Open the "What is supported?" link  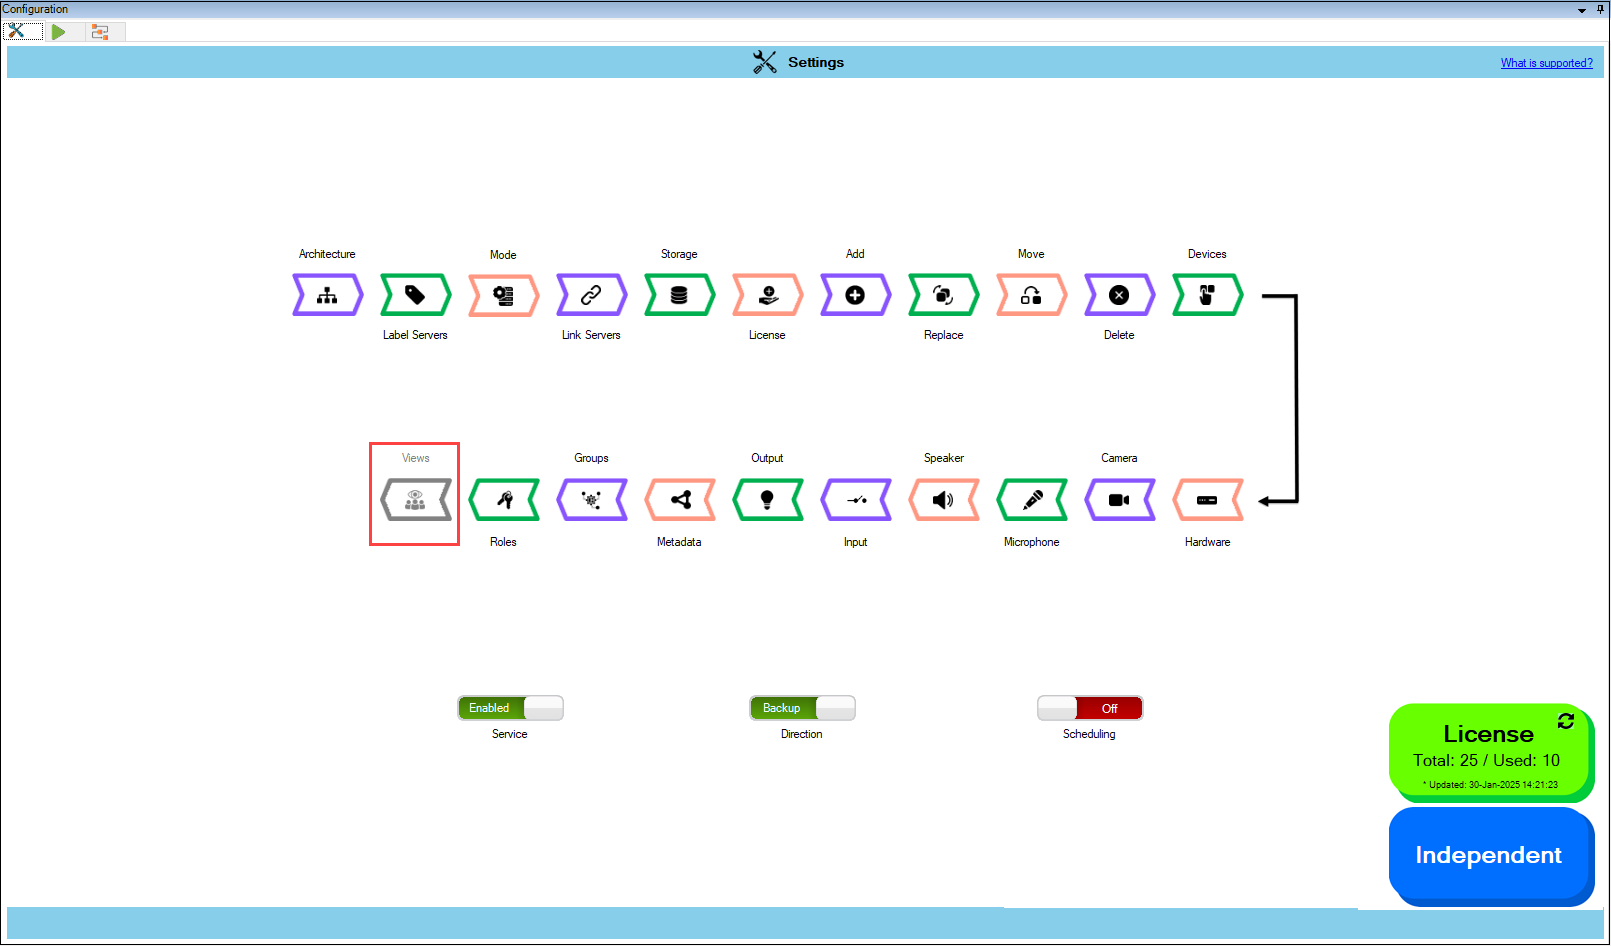pyautogui.click(x=1546, y=63)
